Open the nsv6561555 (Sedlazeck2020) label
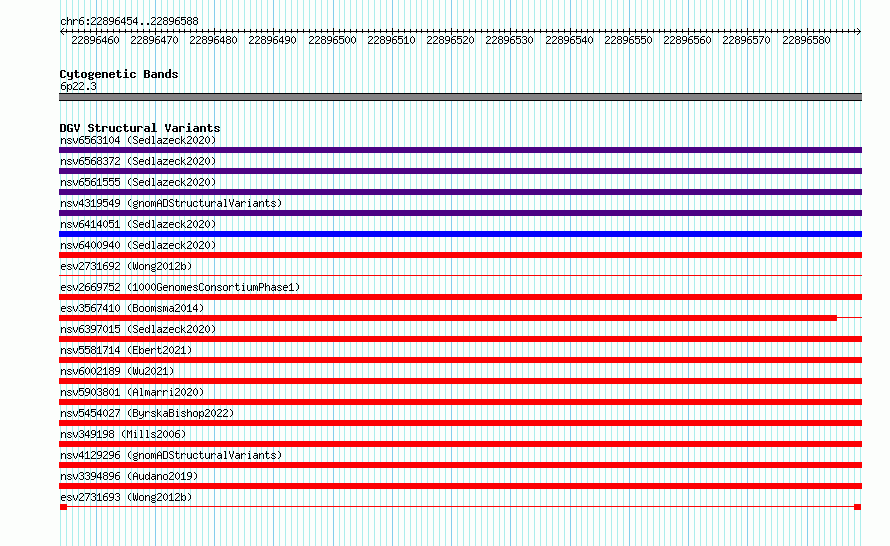Viewport: 890px width, 546px height. point(138,182)
